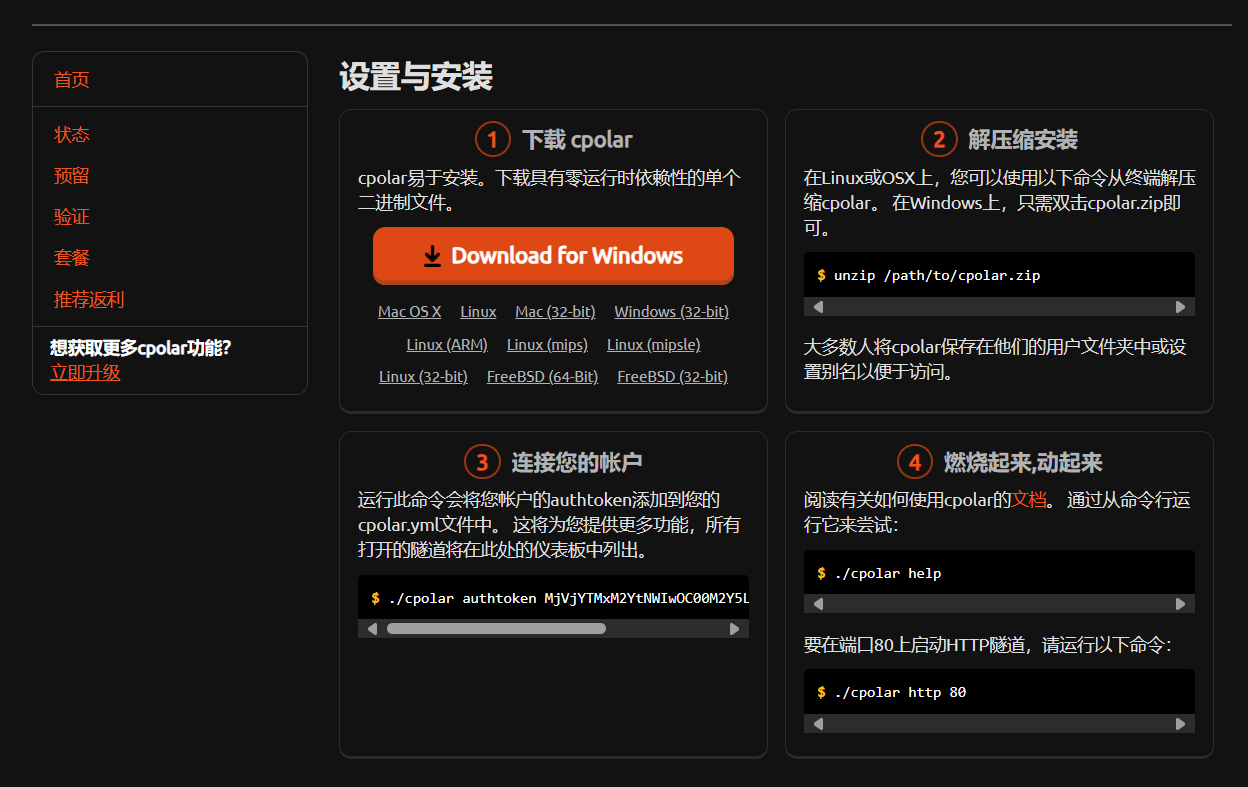Click the step 1 circled number icon
Viewport: 1248px width, 787px height.
click(493, 139)
